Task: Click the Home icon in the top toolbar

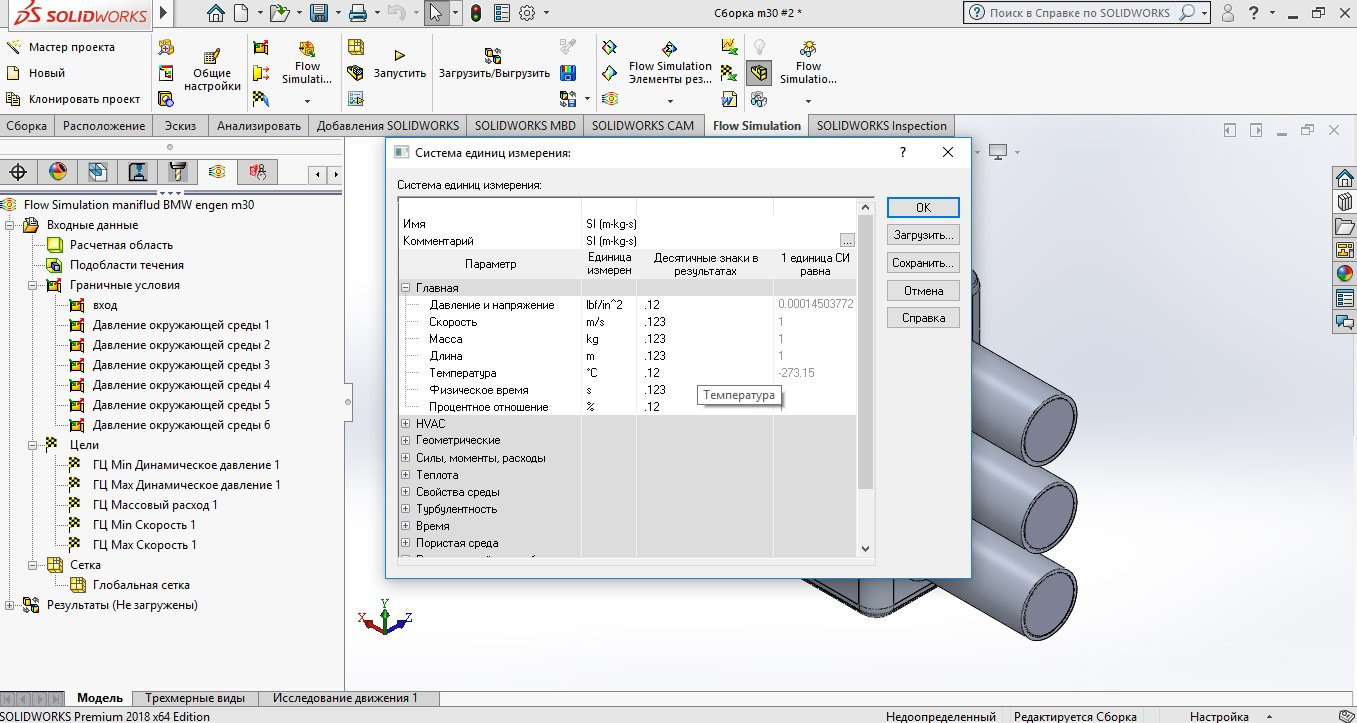Action: coord(215,13)
